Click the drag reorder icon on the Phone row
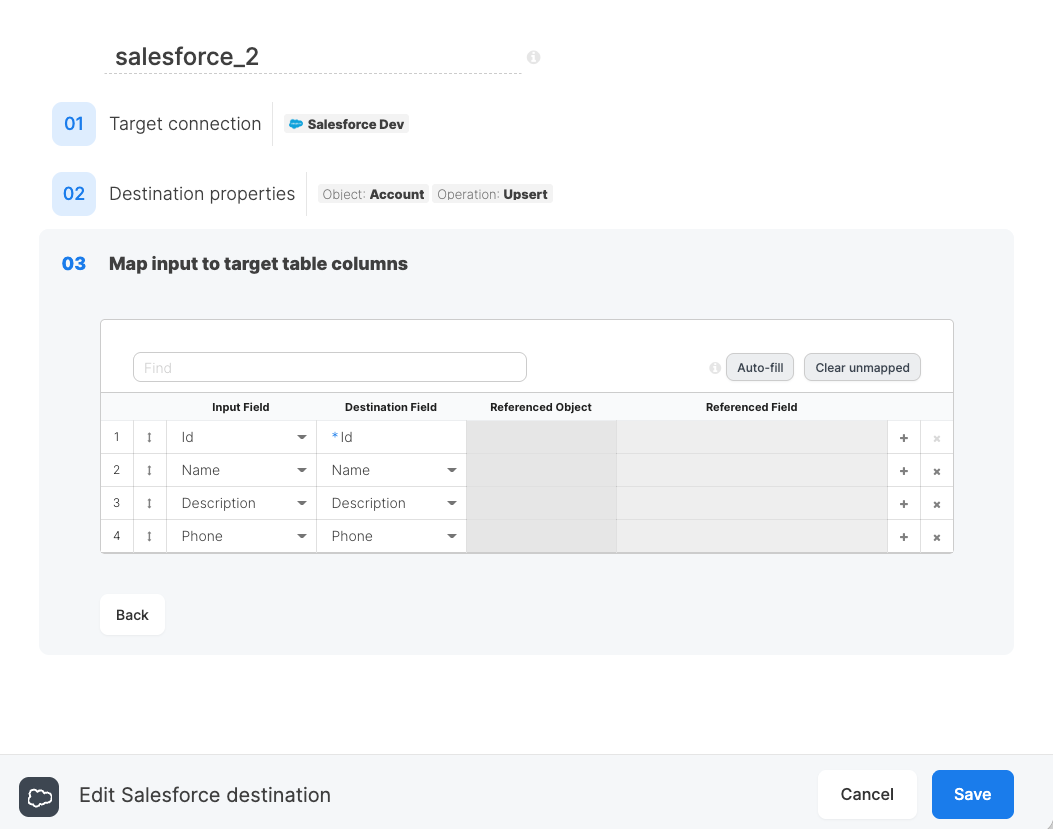This screenshot has width=1053, height=829. pos(150,536)
